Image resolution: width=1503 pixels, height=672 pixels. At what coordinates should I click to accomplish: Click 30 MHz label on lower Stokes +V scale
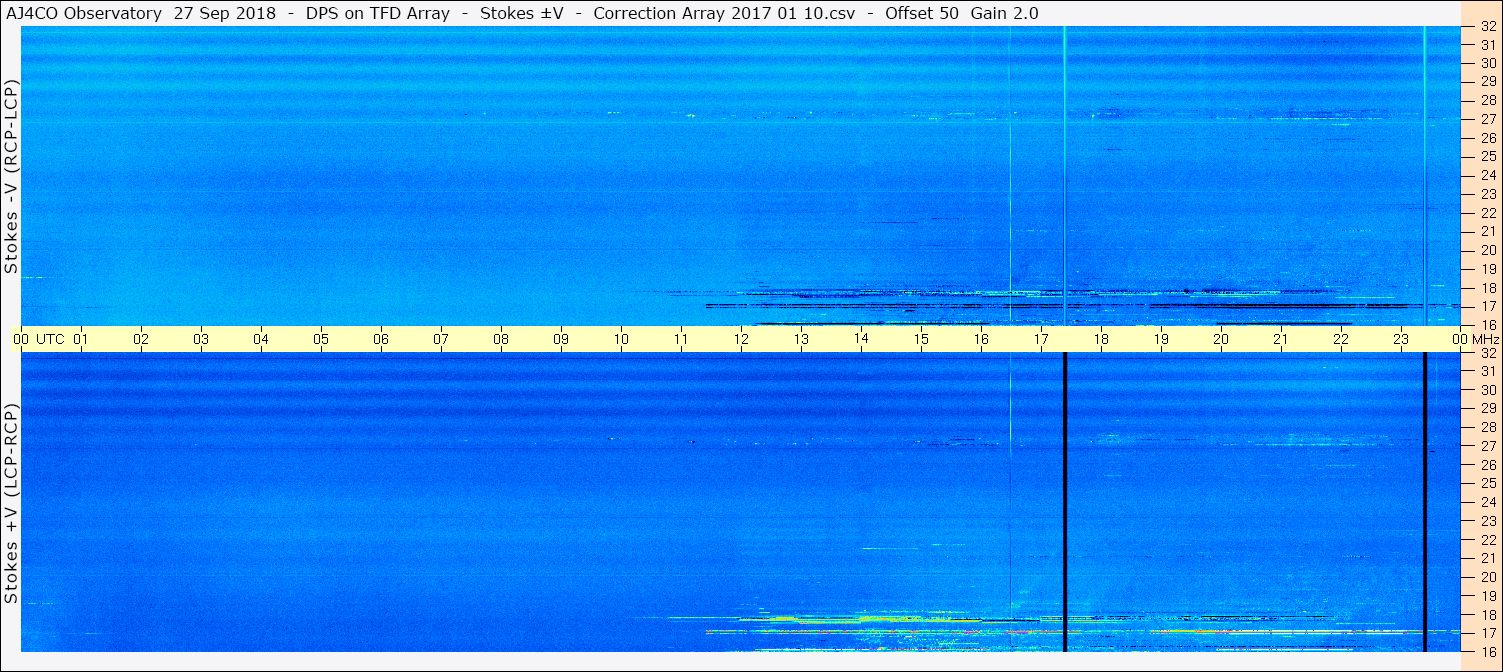pos(1487,390)
